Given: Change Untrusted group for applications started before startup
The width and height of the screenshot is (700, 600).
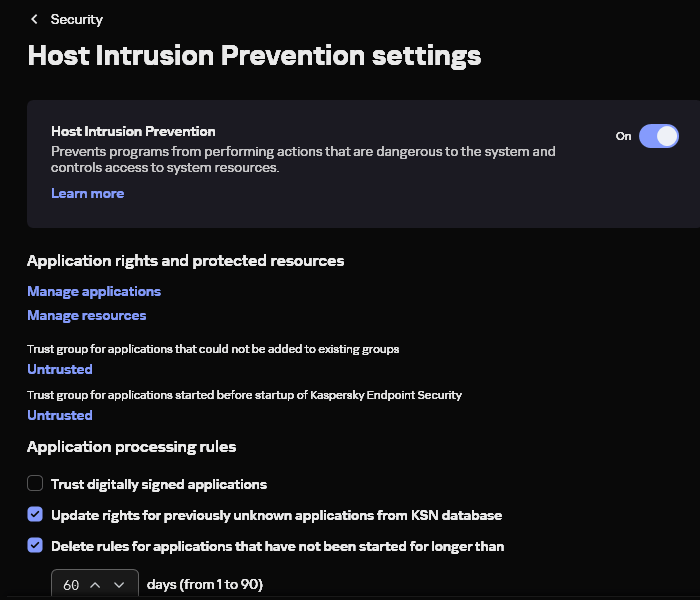Looking at the screenshot, I should (x=59, y=415).
